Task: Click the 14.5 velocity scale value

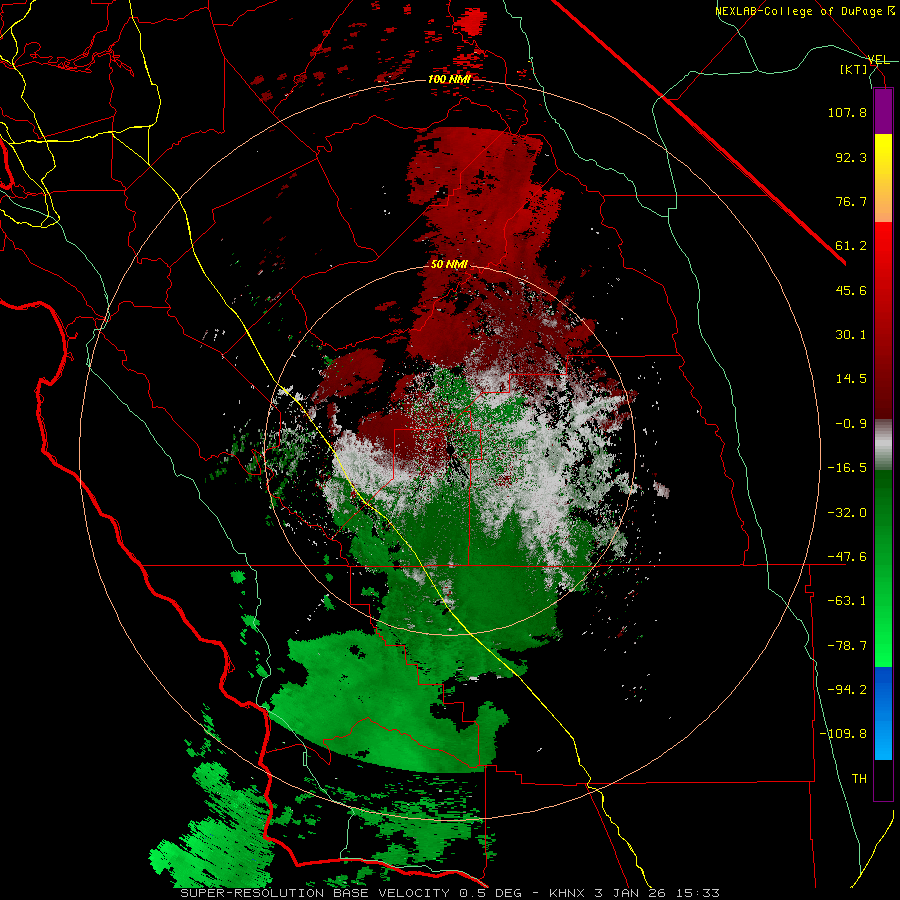Action: pos(851,379)
